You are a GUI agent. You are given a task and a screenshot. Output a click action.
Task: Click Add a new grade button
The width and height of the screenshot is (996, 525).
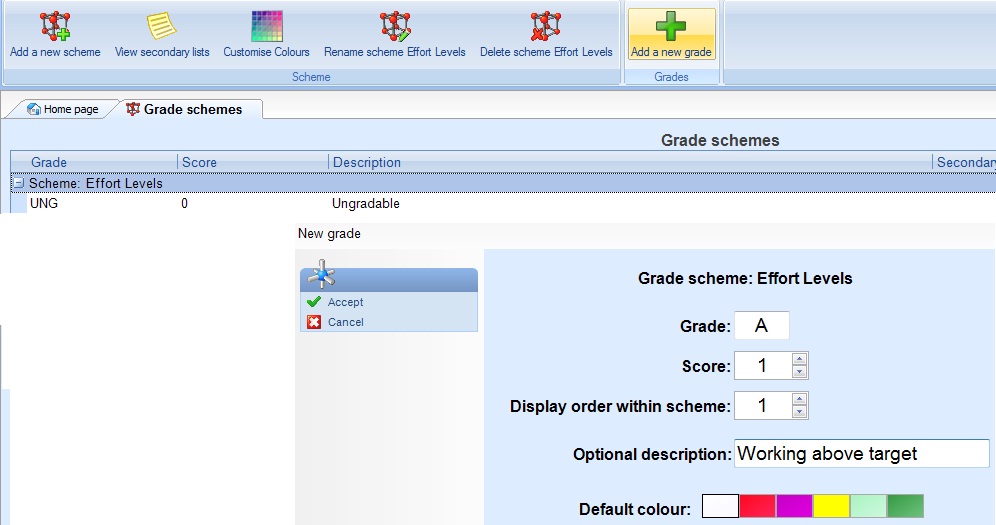[x=671, y=34]
